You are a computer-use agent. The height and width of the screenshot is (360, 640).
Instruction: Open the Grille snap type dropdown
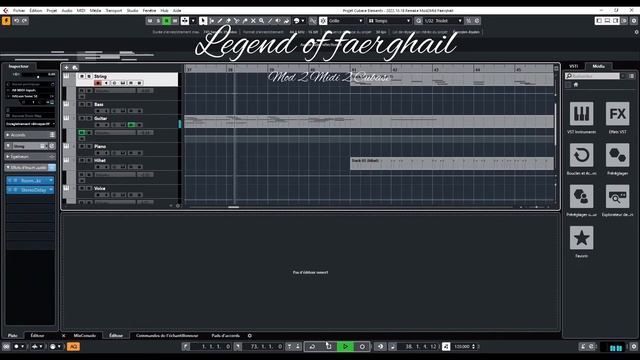(346, 20)
